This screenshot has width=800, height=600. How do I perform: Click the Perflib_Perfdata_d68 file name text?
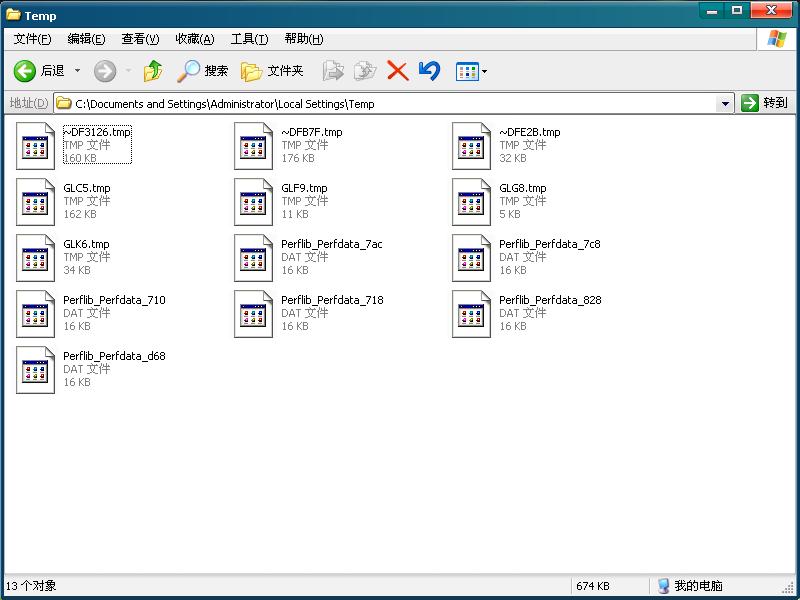[x=114, y=356]
